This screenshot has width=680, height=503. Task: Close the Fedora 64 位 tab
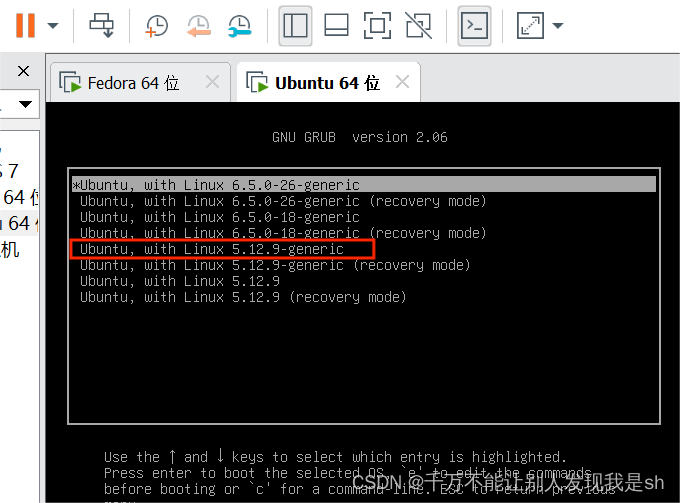[212, 82]
